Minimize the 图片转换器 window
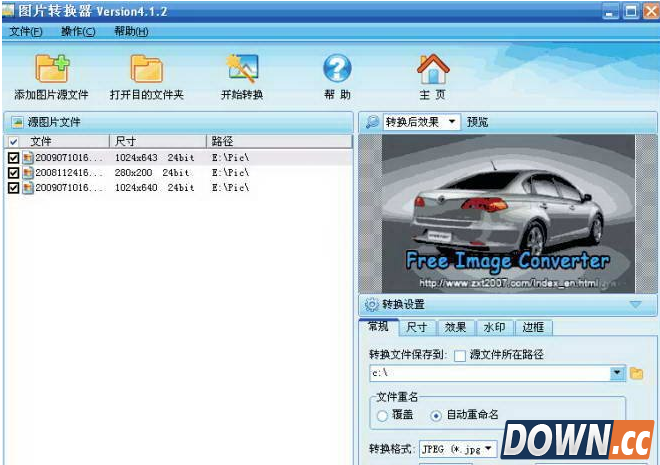Image resolution: width=660 pixels, height=465 pixels. click(610, 12)
